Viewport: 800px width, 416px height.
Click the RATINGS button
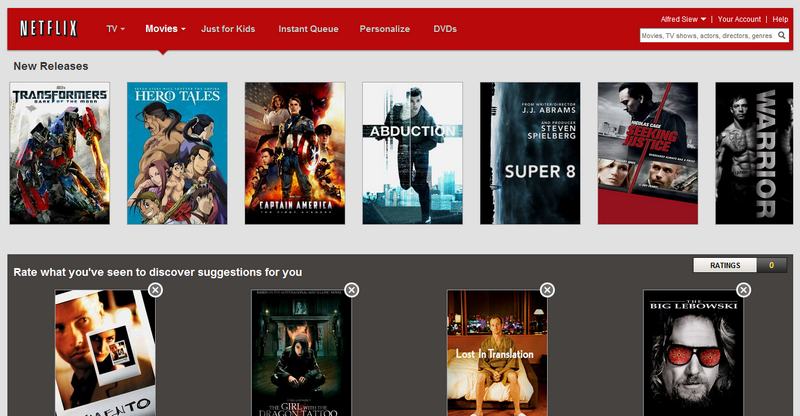click(x=725, y=265)
